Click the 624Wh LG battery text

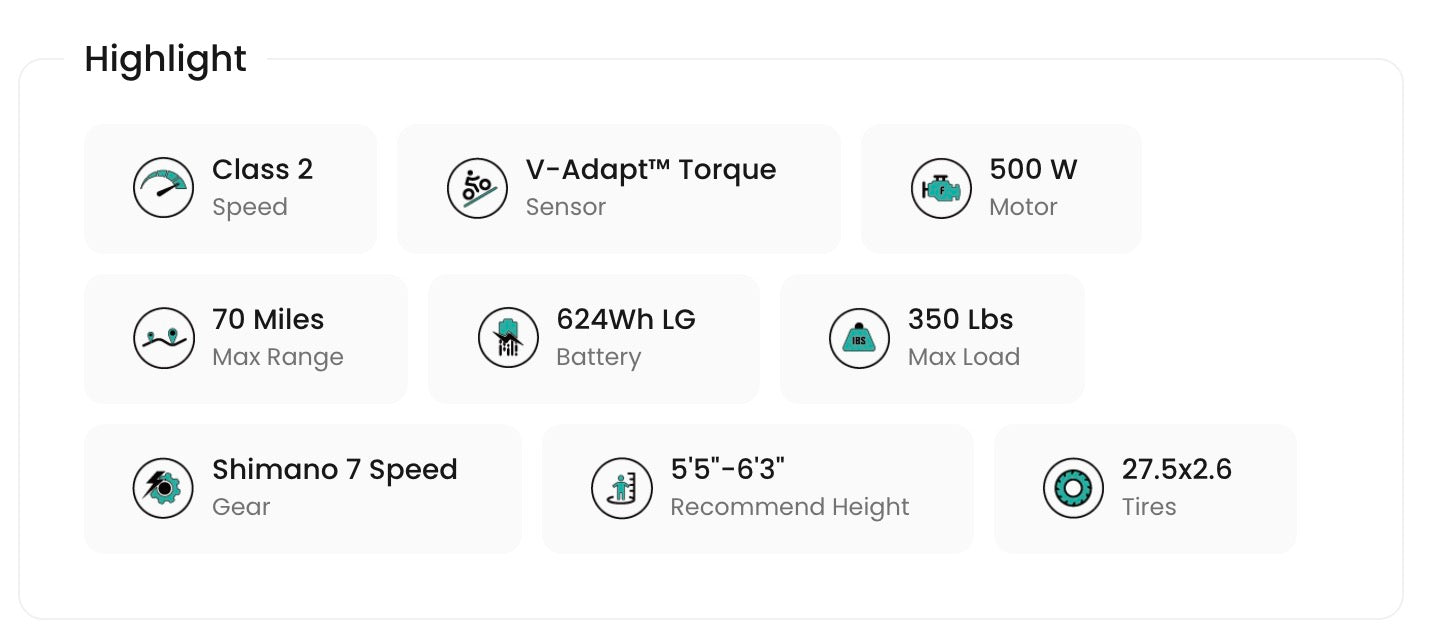pos(625,320)
